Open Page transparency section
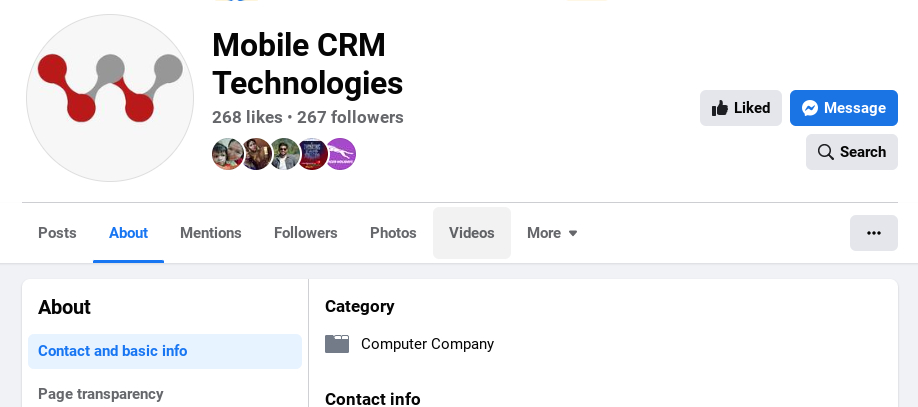The height and width of the screenshot is (407, 918). [100, 394]
